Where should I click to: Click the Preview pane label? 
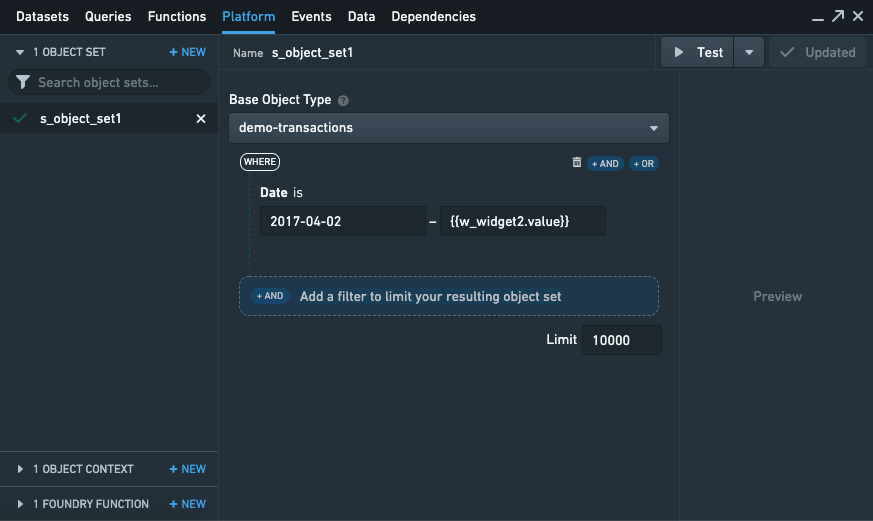pyautogui.click(x=777, y=297)
